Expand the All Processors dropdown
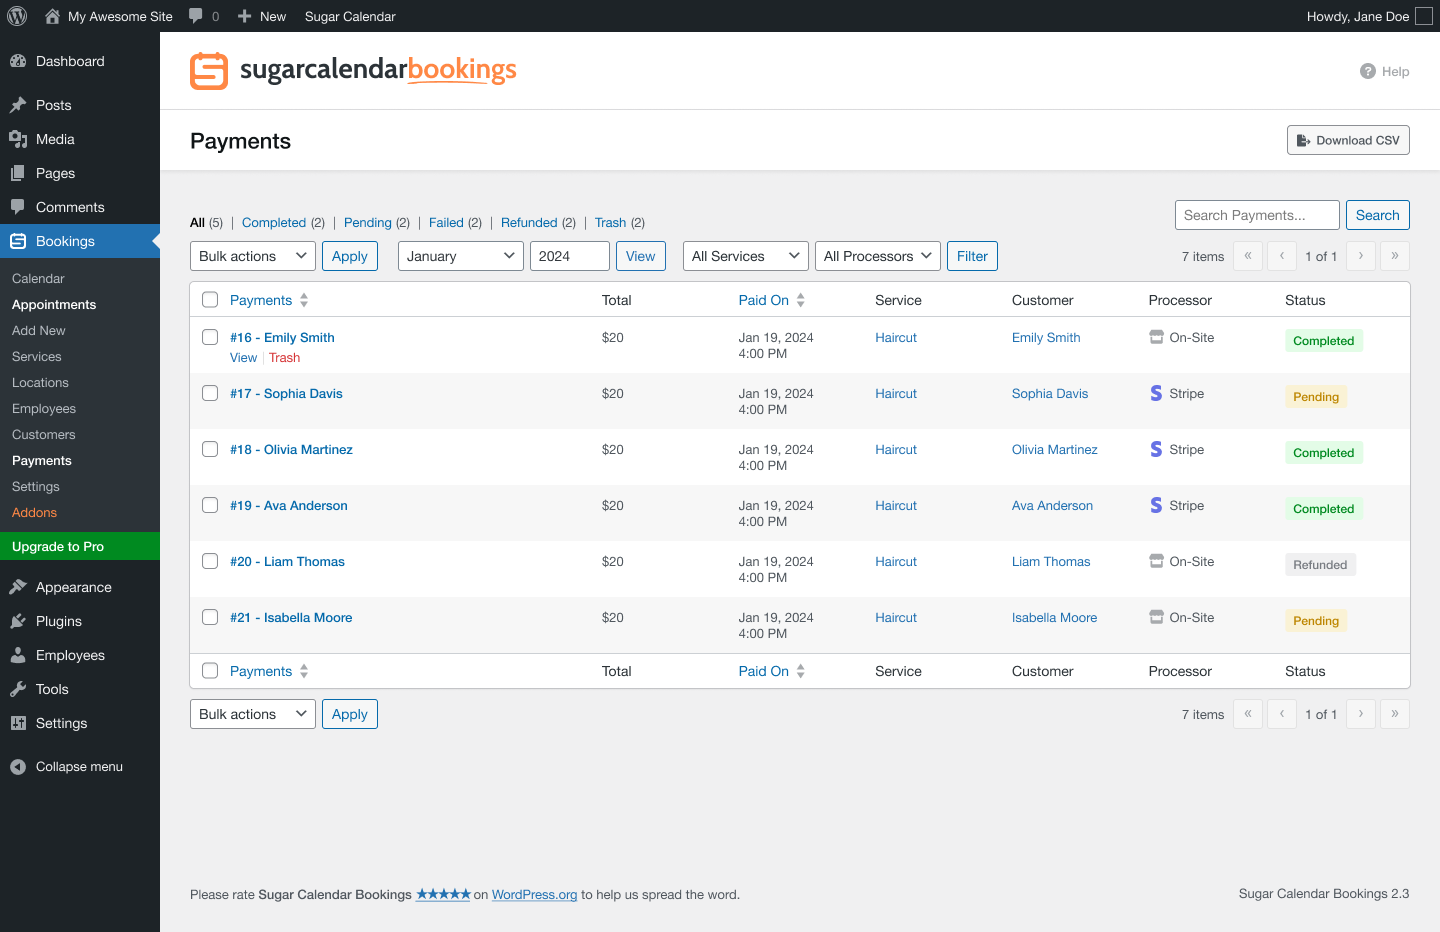Viewport: 1440px width, 932px height. tap(877, 255)
